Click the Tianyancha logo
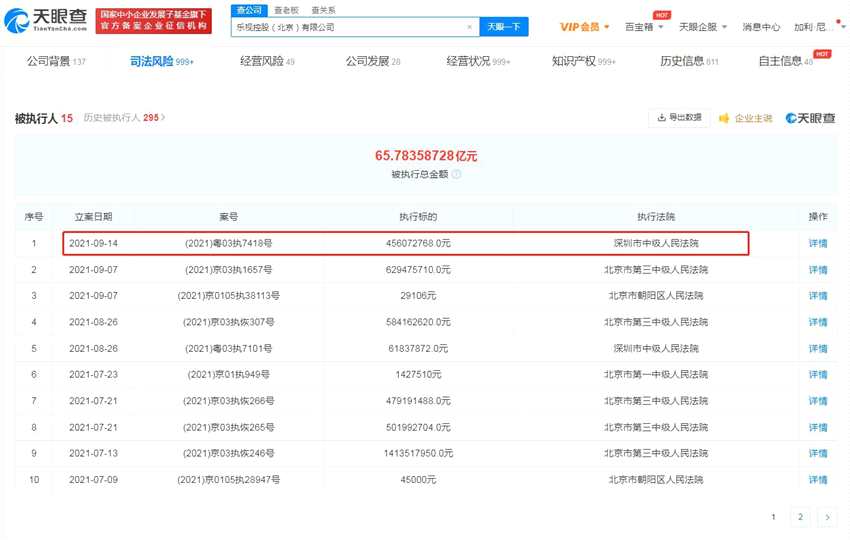Image resolution: width=850 pixels, height=540 pixels. coord(45,20)
